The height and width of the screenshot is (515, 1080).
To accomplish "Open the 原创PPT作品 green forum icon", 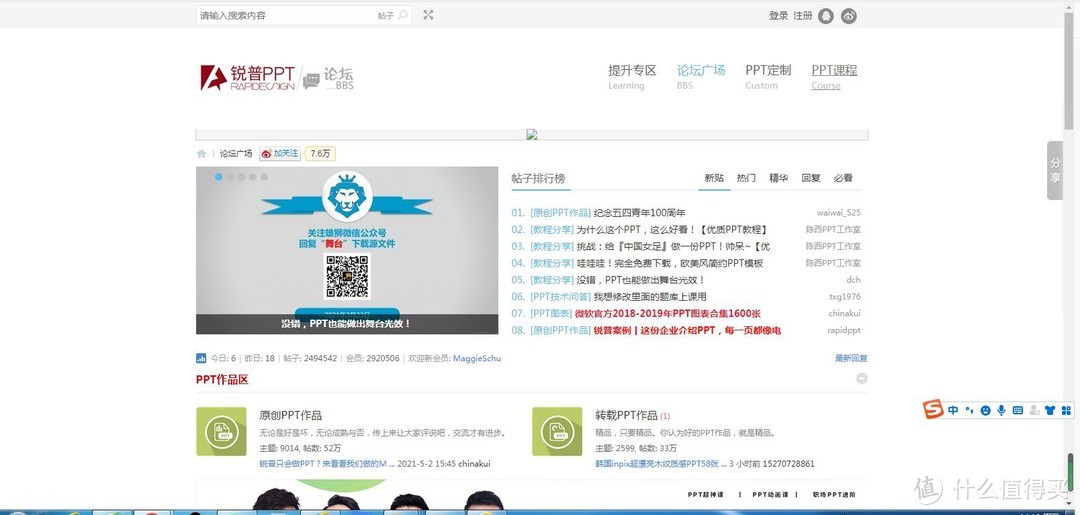I will coord(221,431).
